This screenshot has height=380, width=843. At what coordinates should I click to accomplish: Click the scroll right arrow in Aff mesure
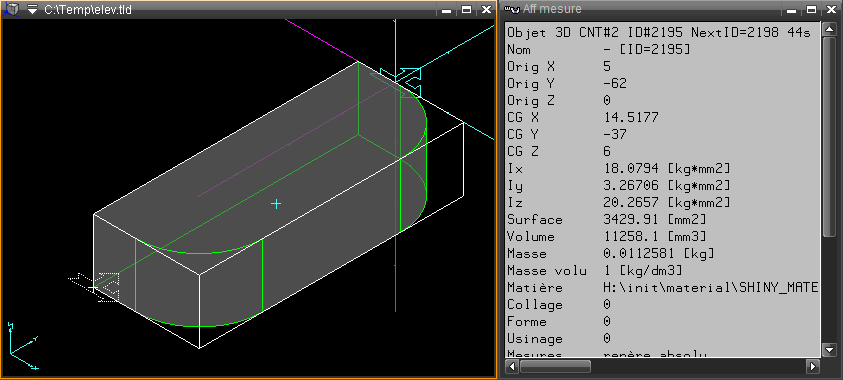pos(813,367)
